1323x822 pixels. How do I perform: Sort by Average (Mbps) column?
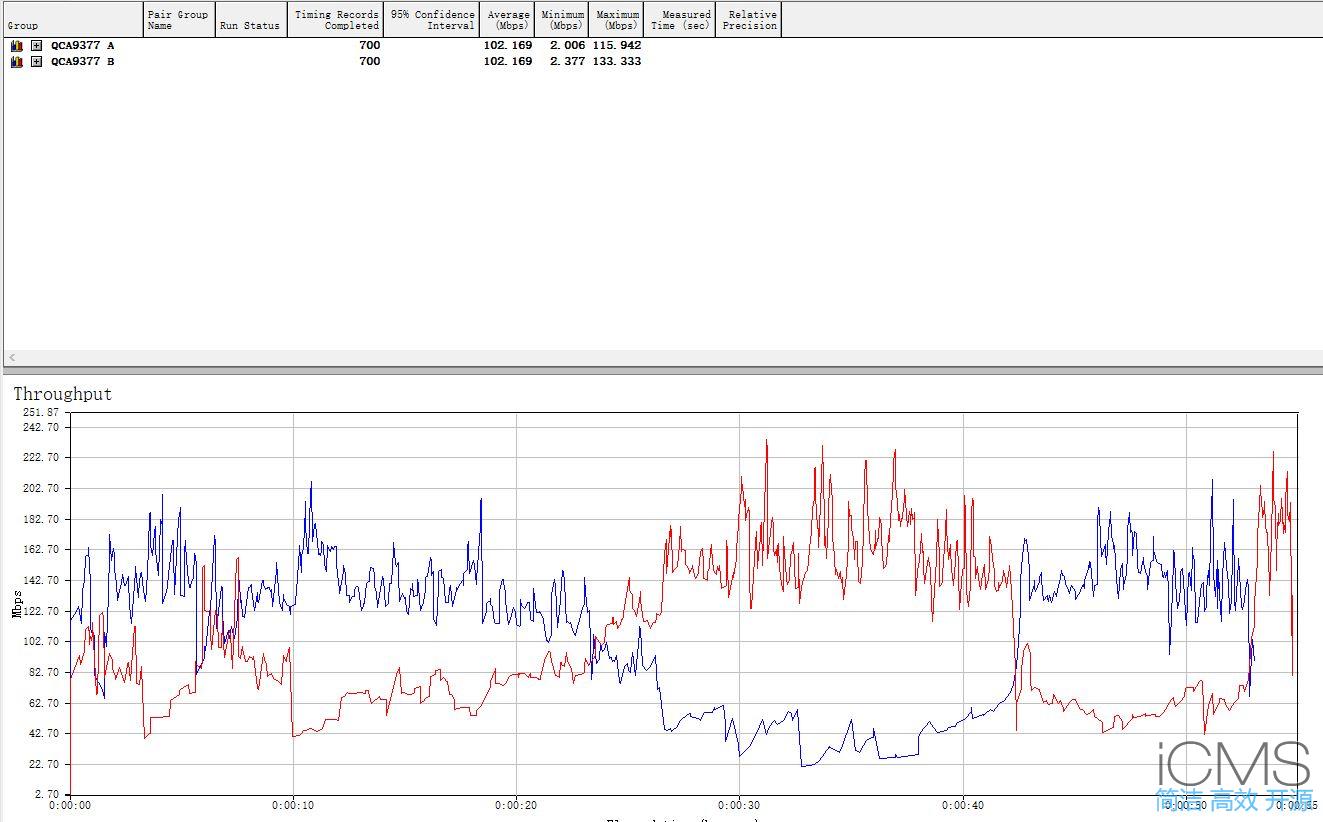(508, 20)
